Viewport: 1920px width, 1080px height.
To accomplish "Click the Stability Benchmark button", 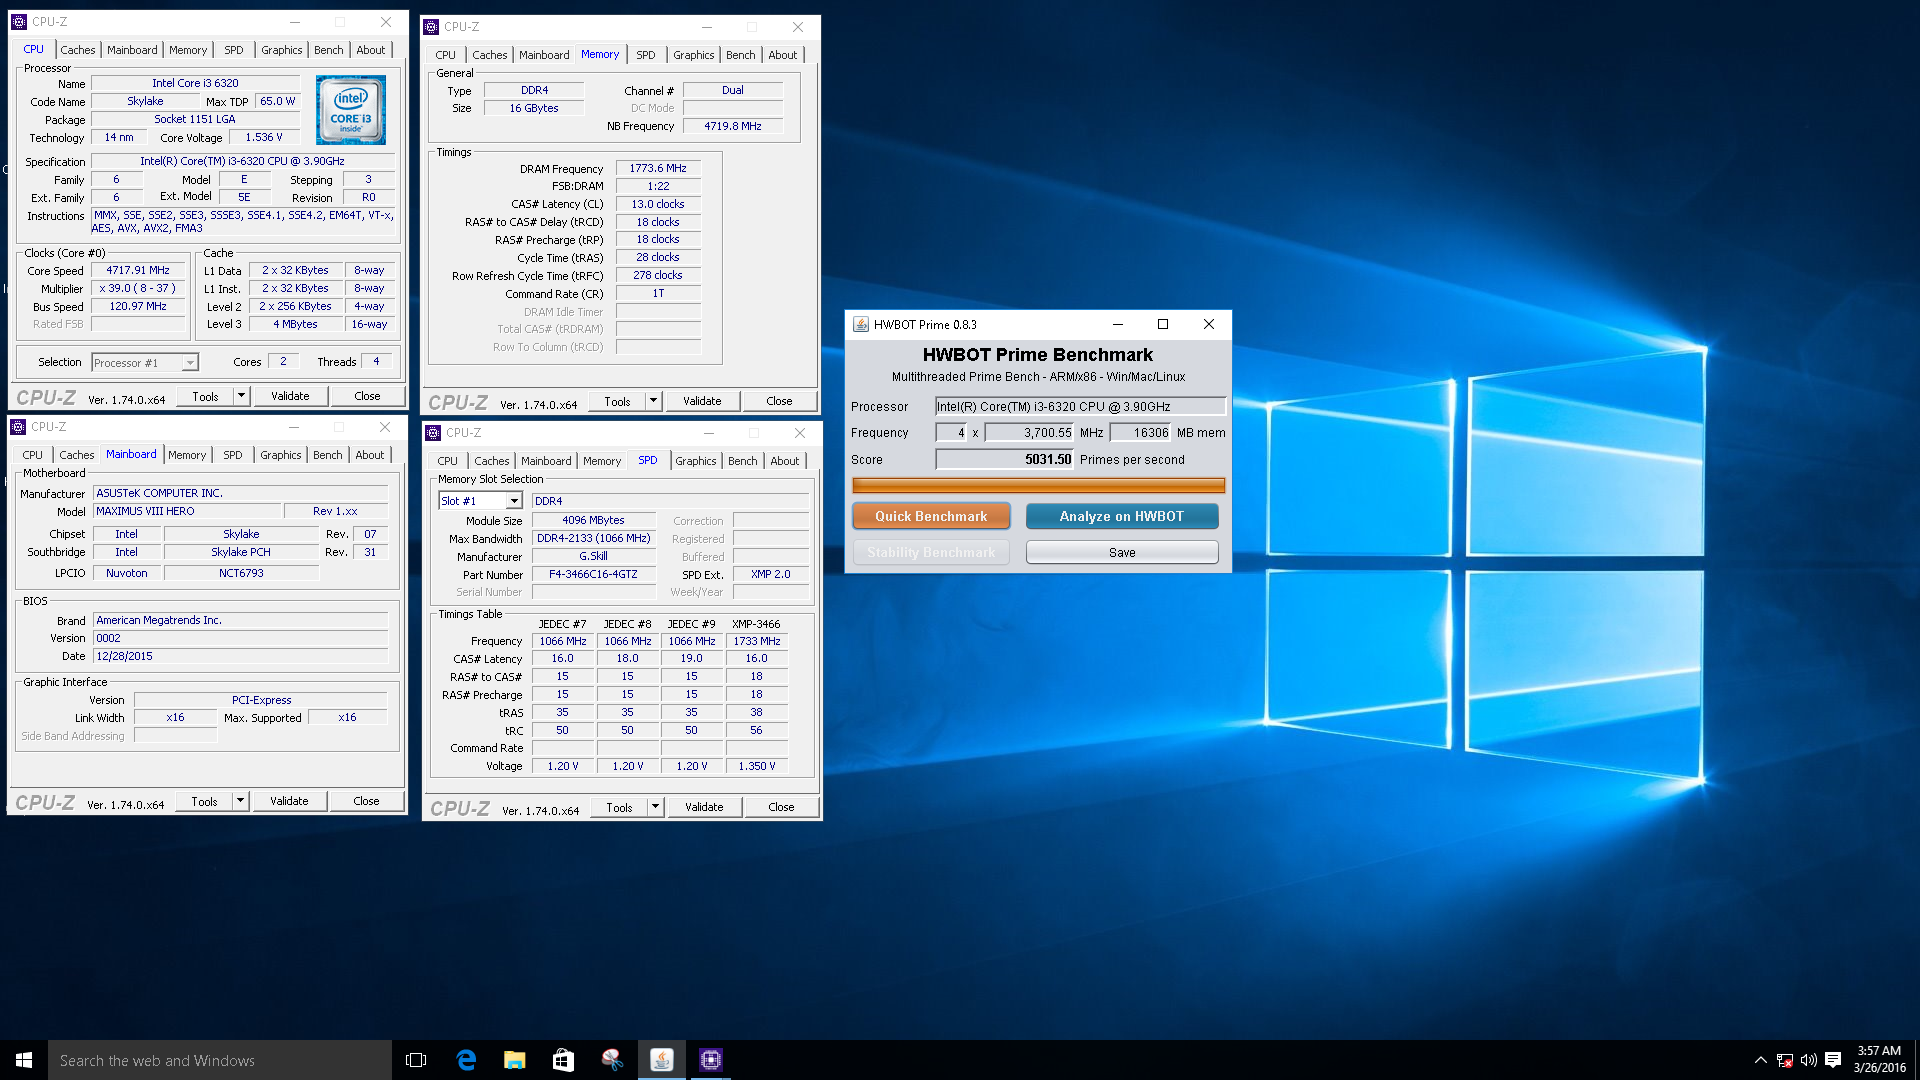I will point(931,552).
